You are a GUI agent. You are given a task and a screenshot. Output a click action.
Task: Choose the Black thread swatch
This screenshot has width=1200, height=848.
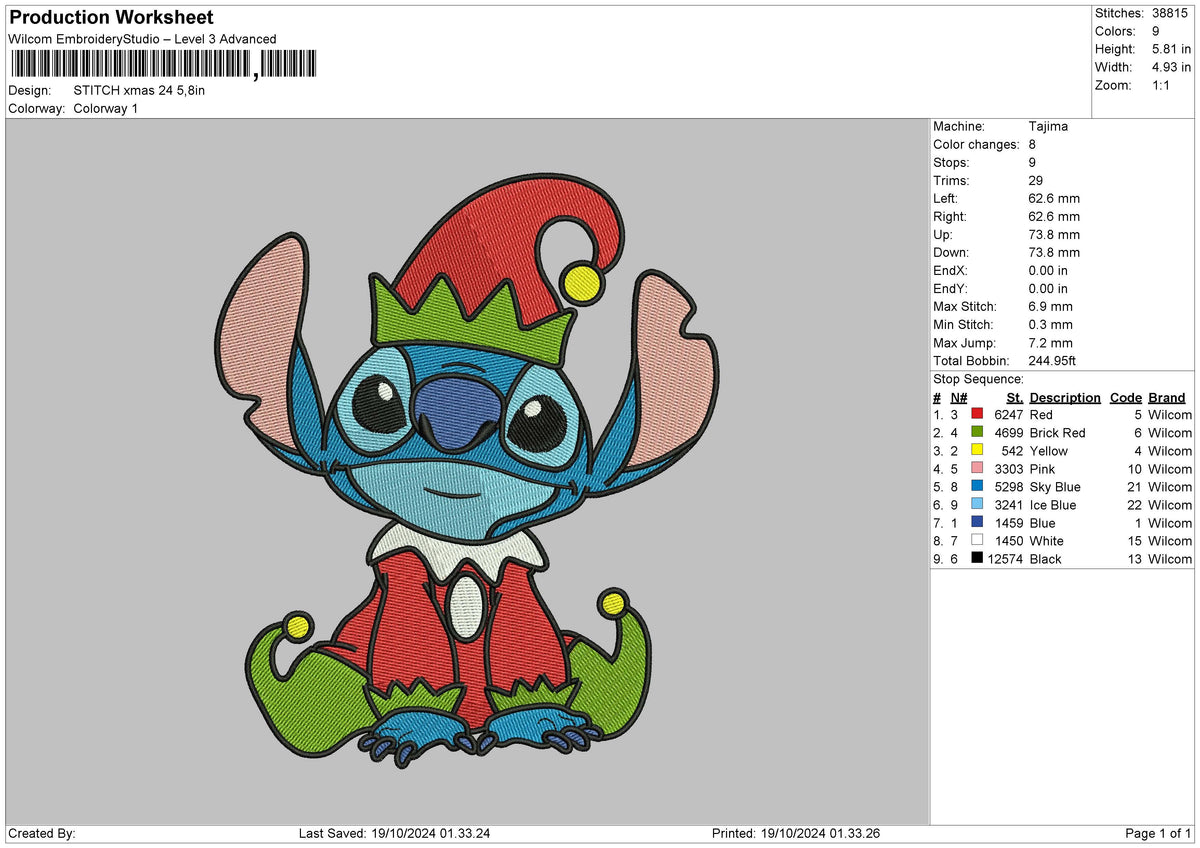pyautogui.click(x=977, y=558)
